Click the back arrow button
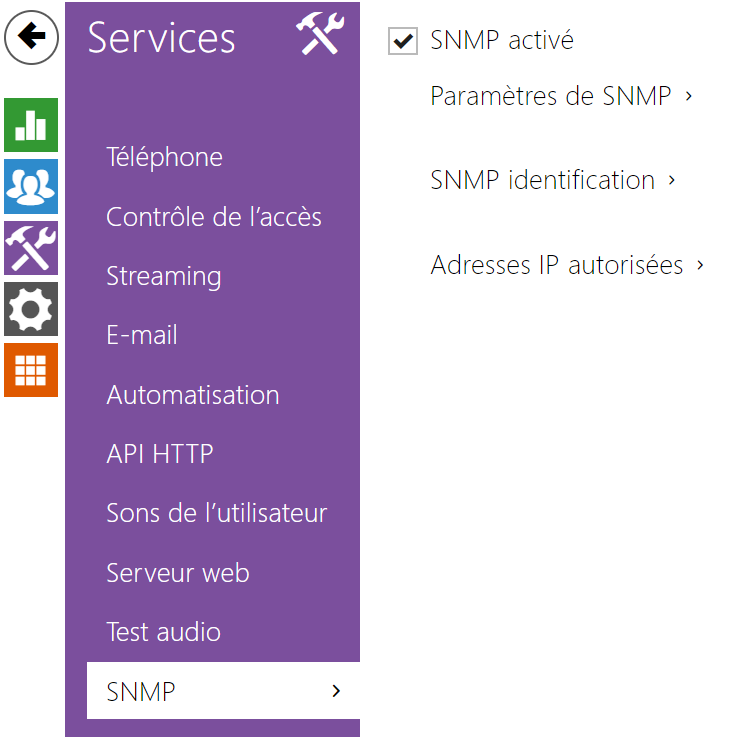754x737 pixels. (x=31, y=37)
